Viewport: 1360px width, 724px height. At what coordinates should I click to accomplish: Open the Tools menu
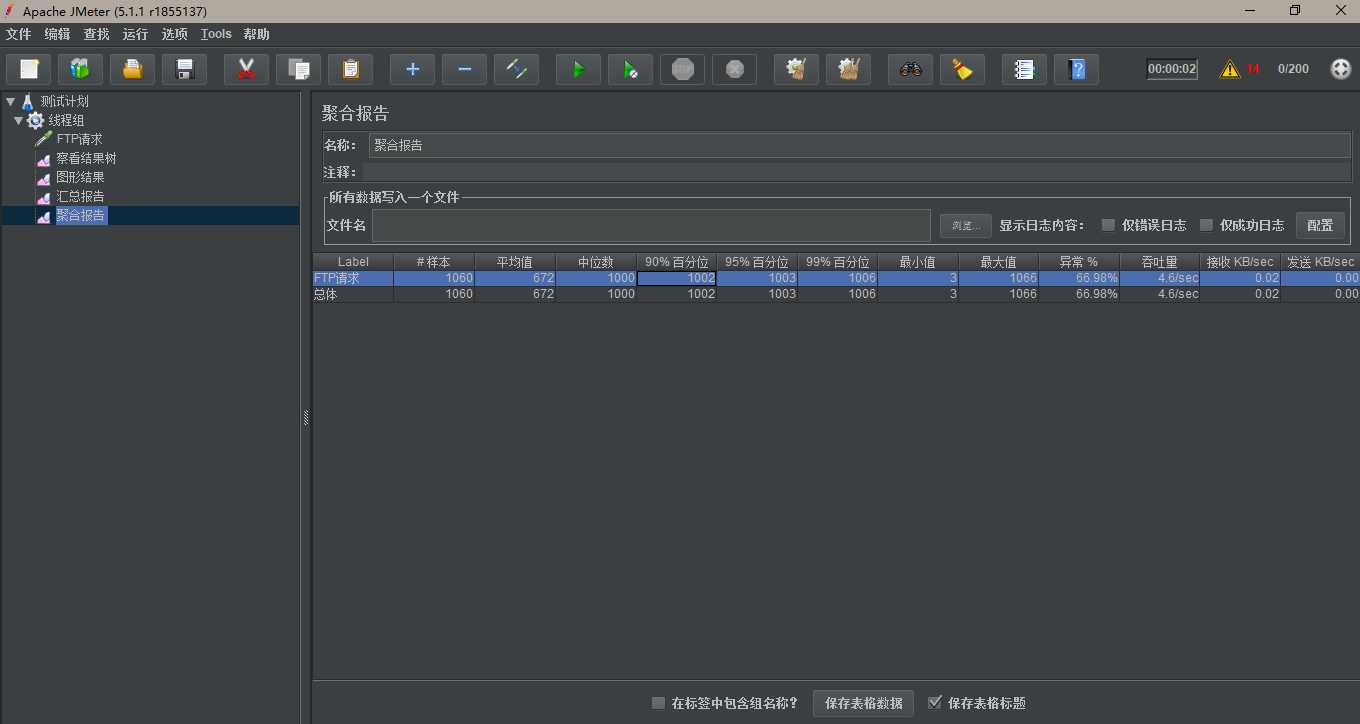coord(216,34)
